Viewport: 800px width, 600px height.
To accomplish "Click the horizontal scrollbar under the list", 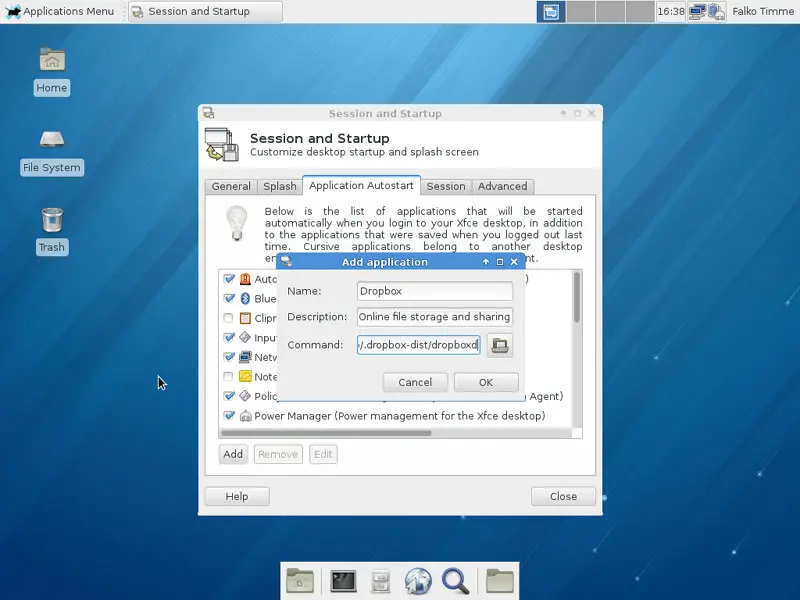I will pos(326,433).
